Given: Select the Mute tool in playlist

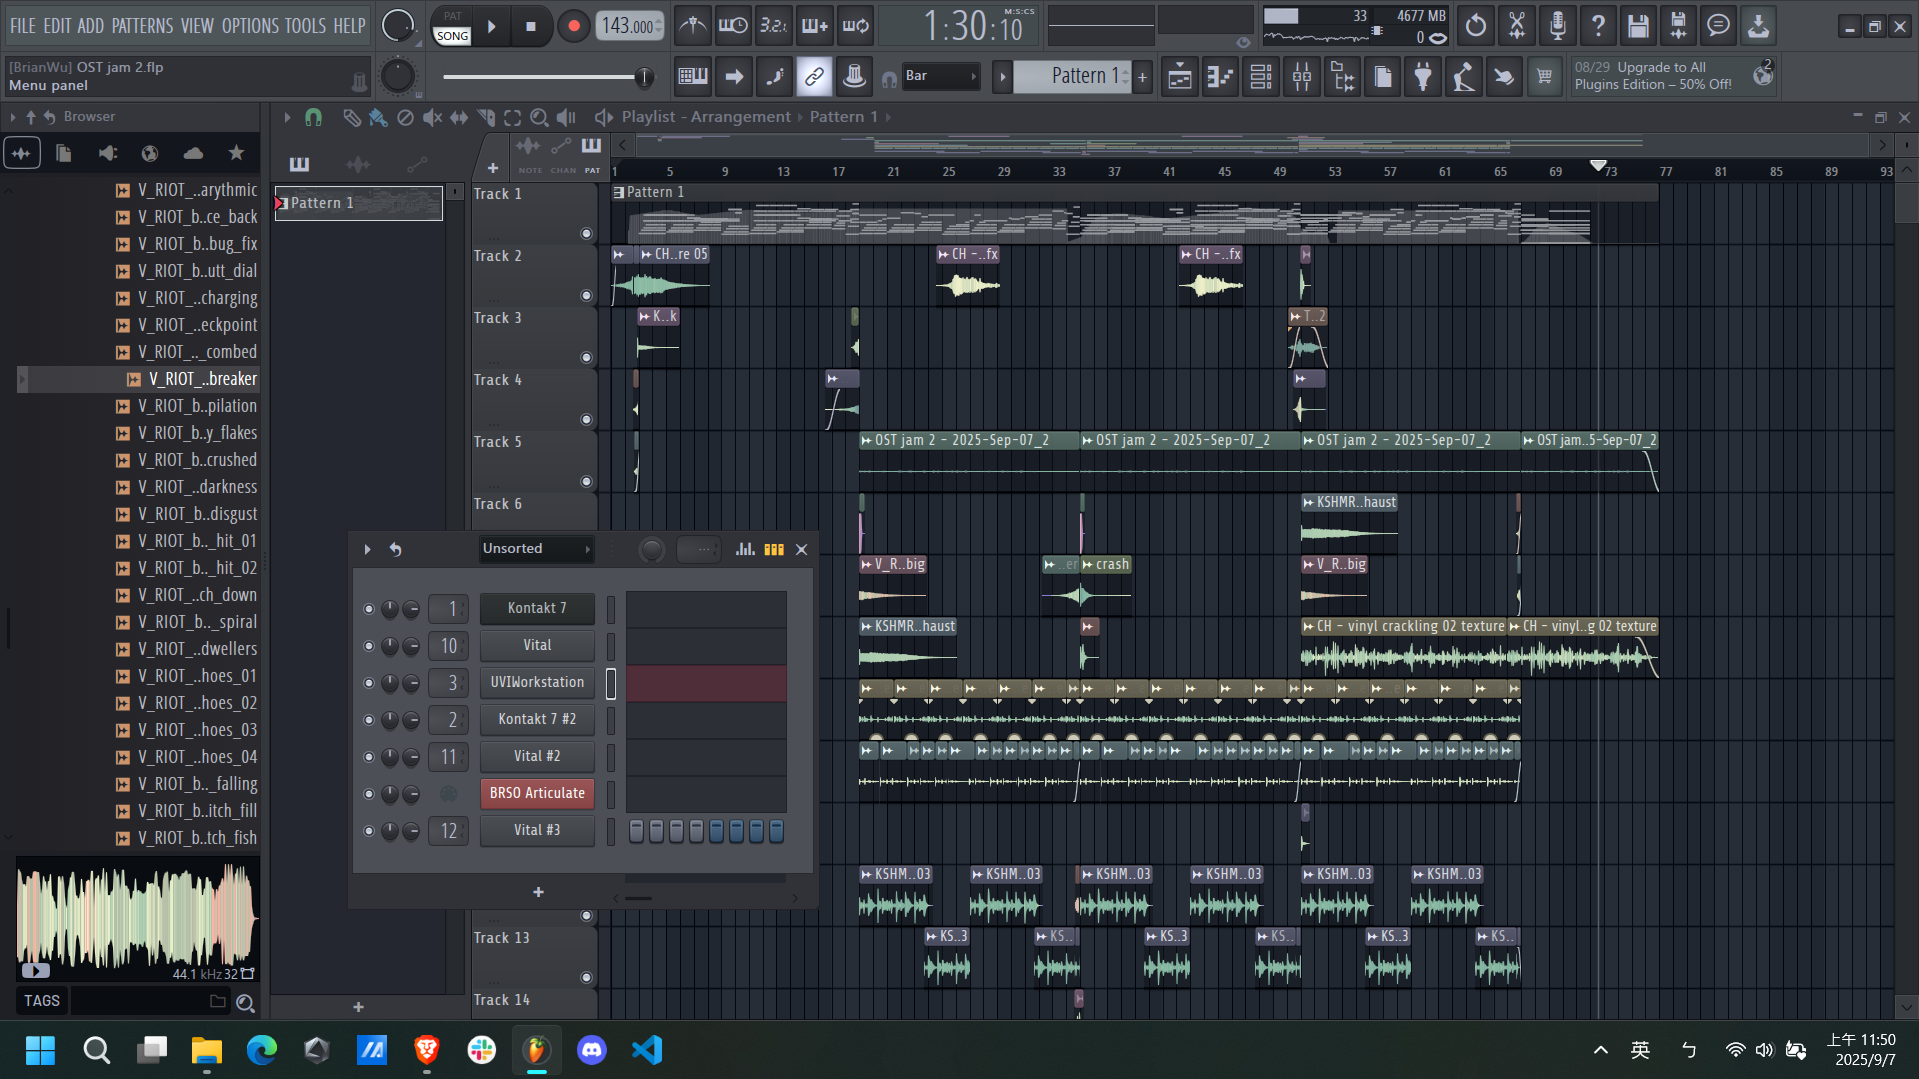Looking at the screenshot, I should 432,117.
